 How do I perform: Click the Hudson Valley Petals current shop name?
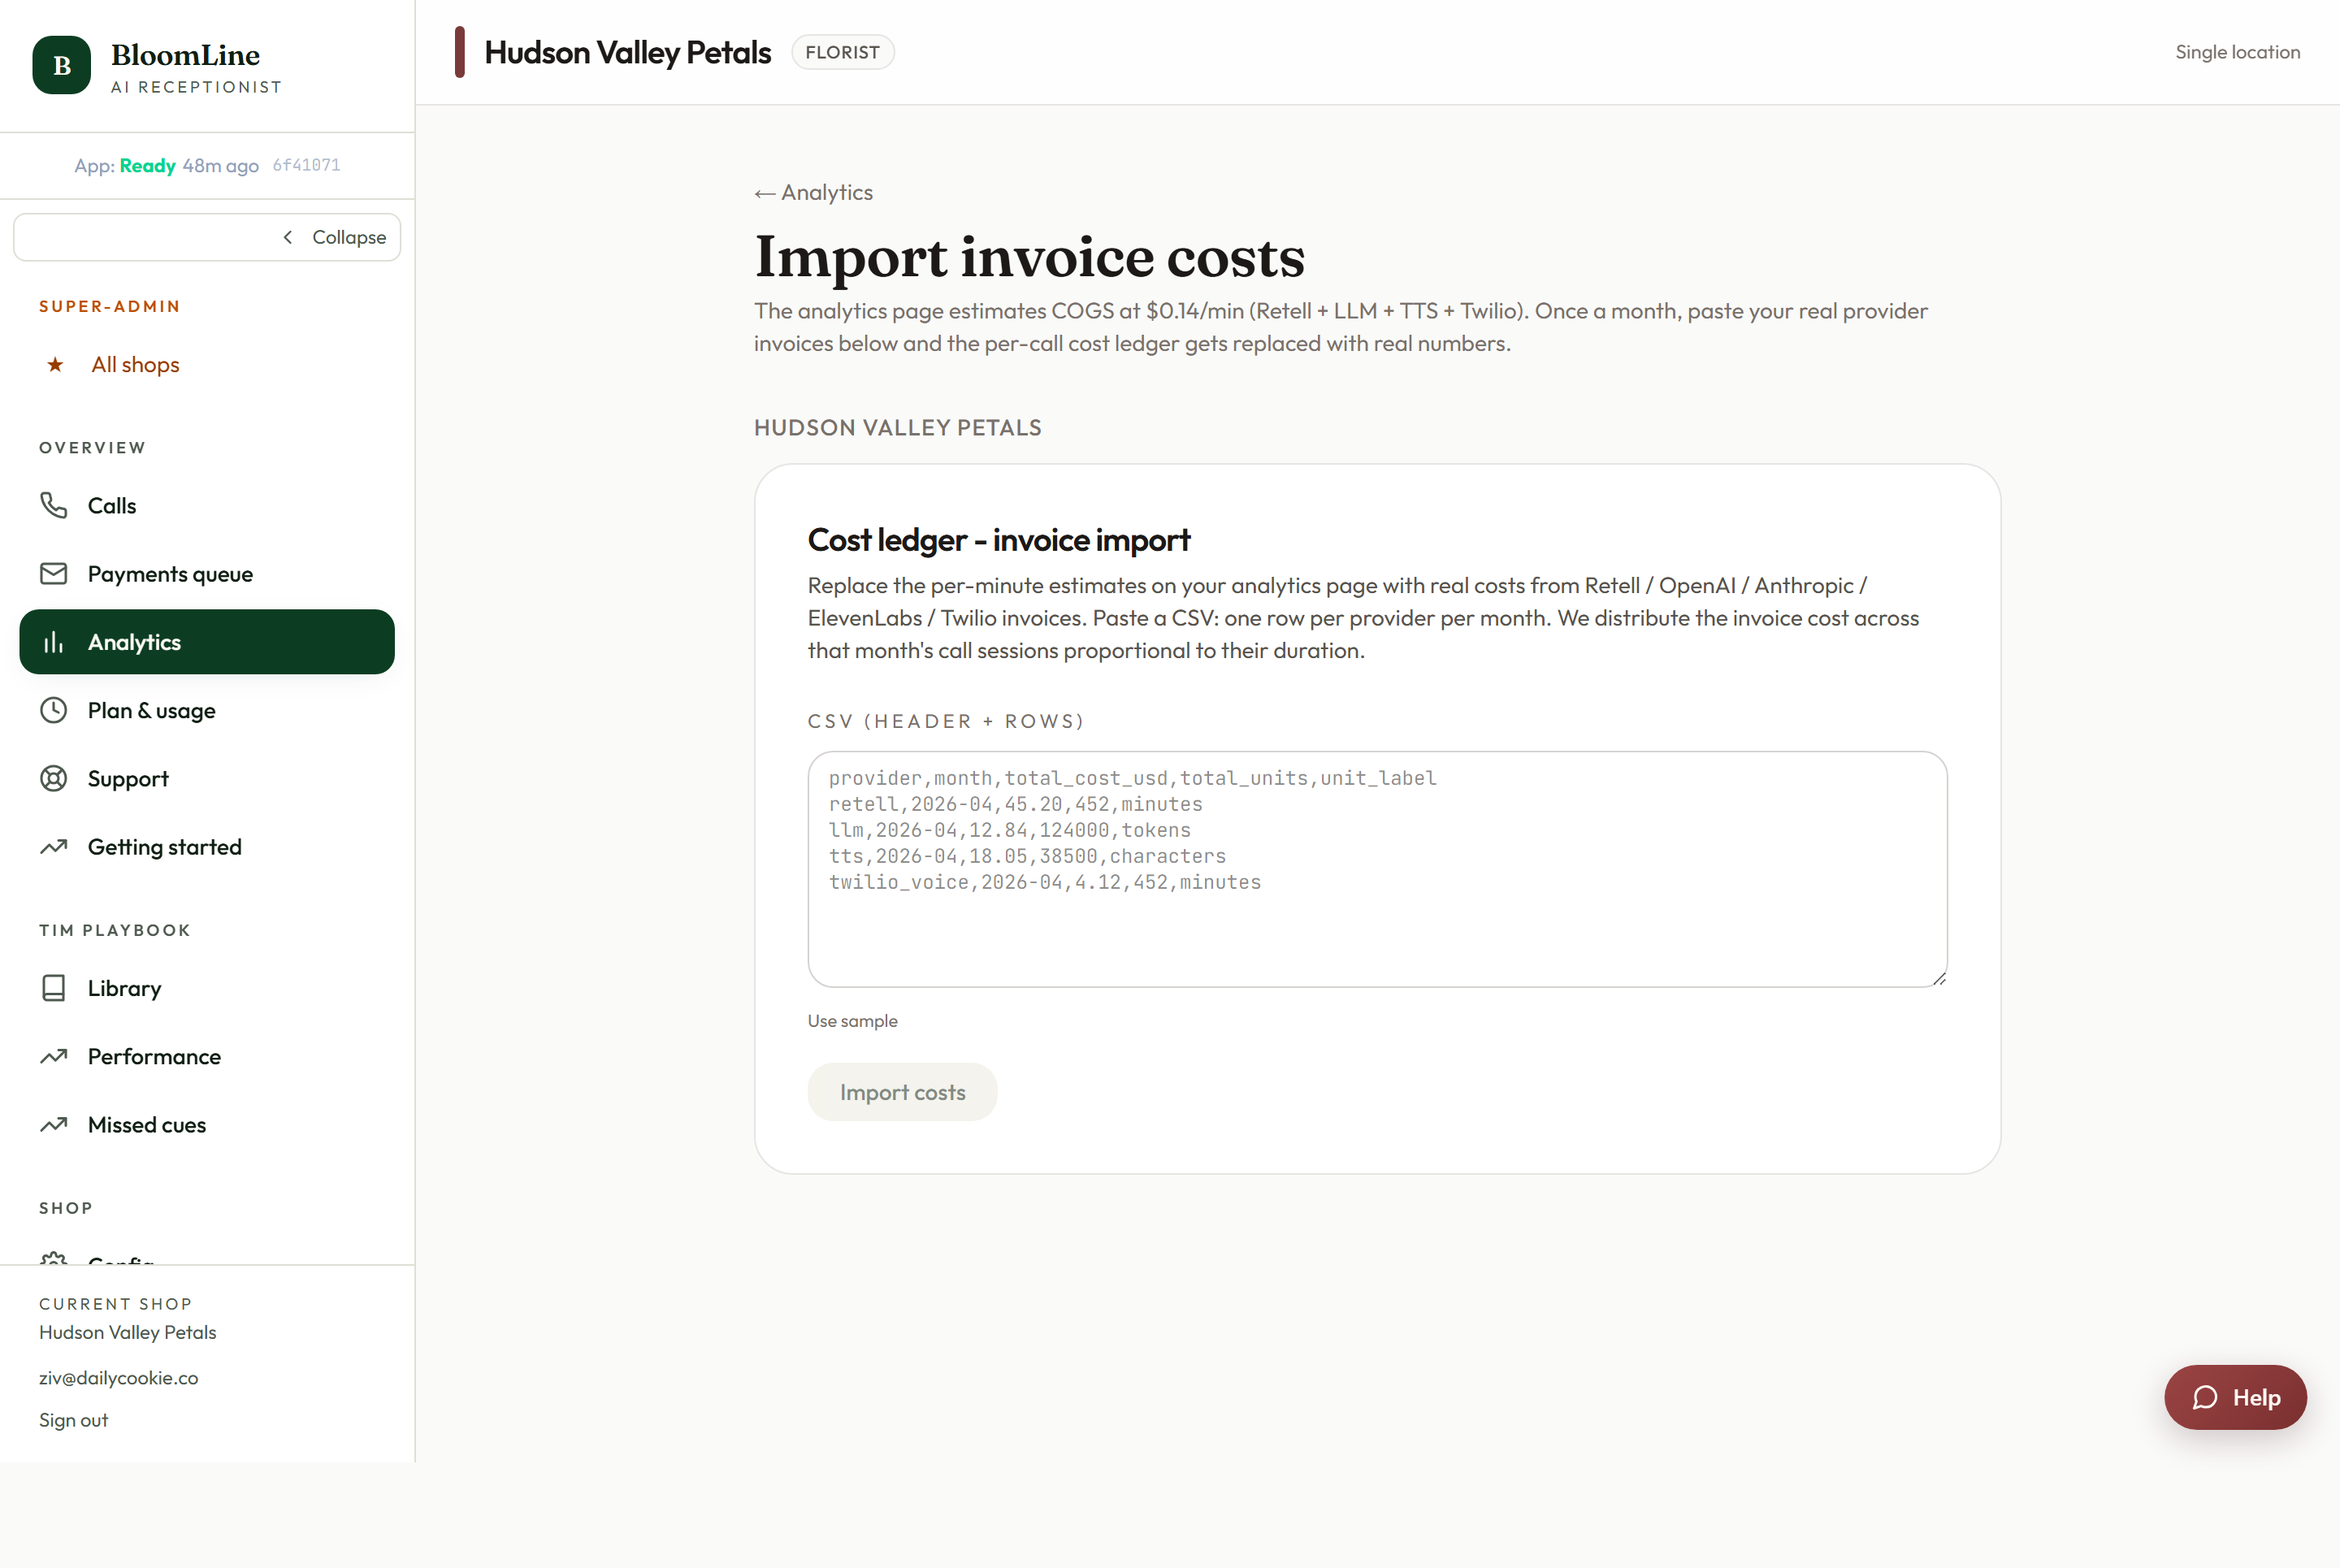(x=127, y=1332)
